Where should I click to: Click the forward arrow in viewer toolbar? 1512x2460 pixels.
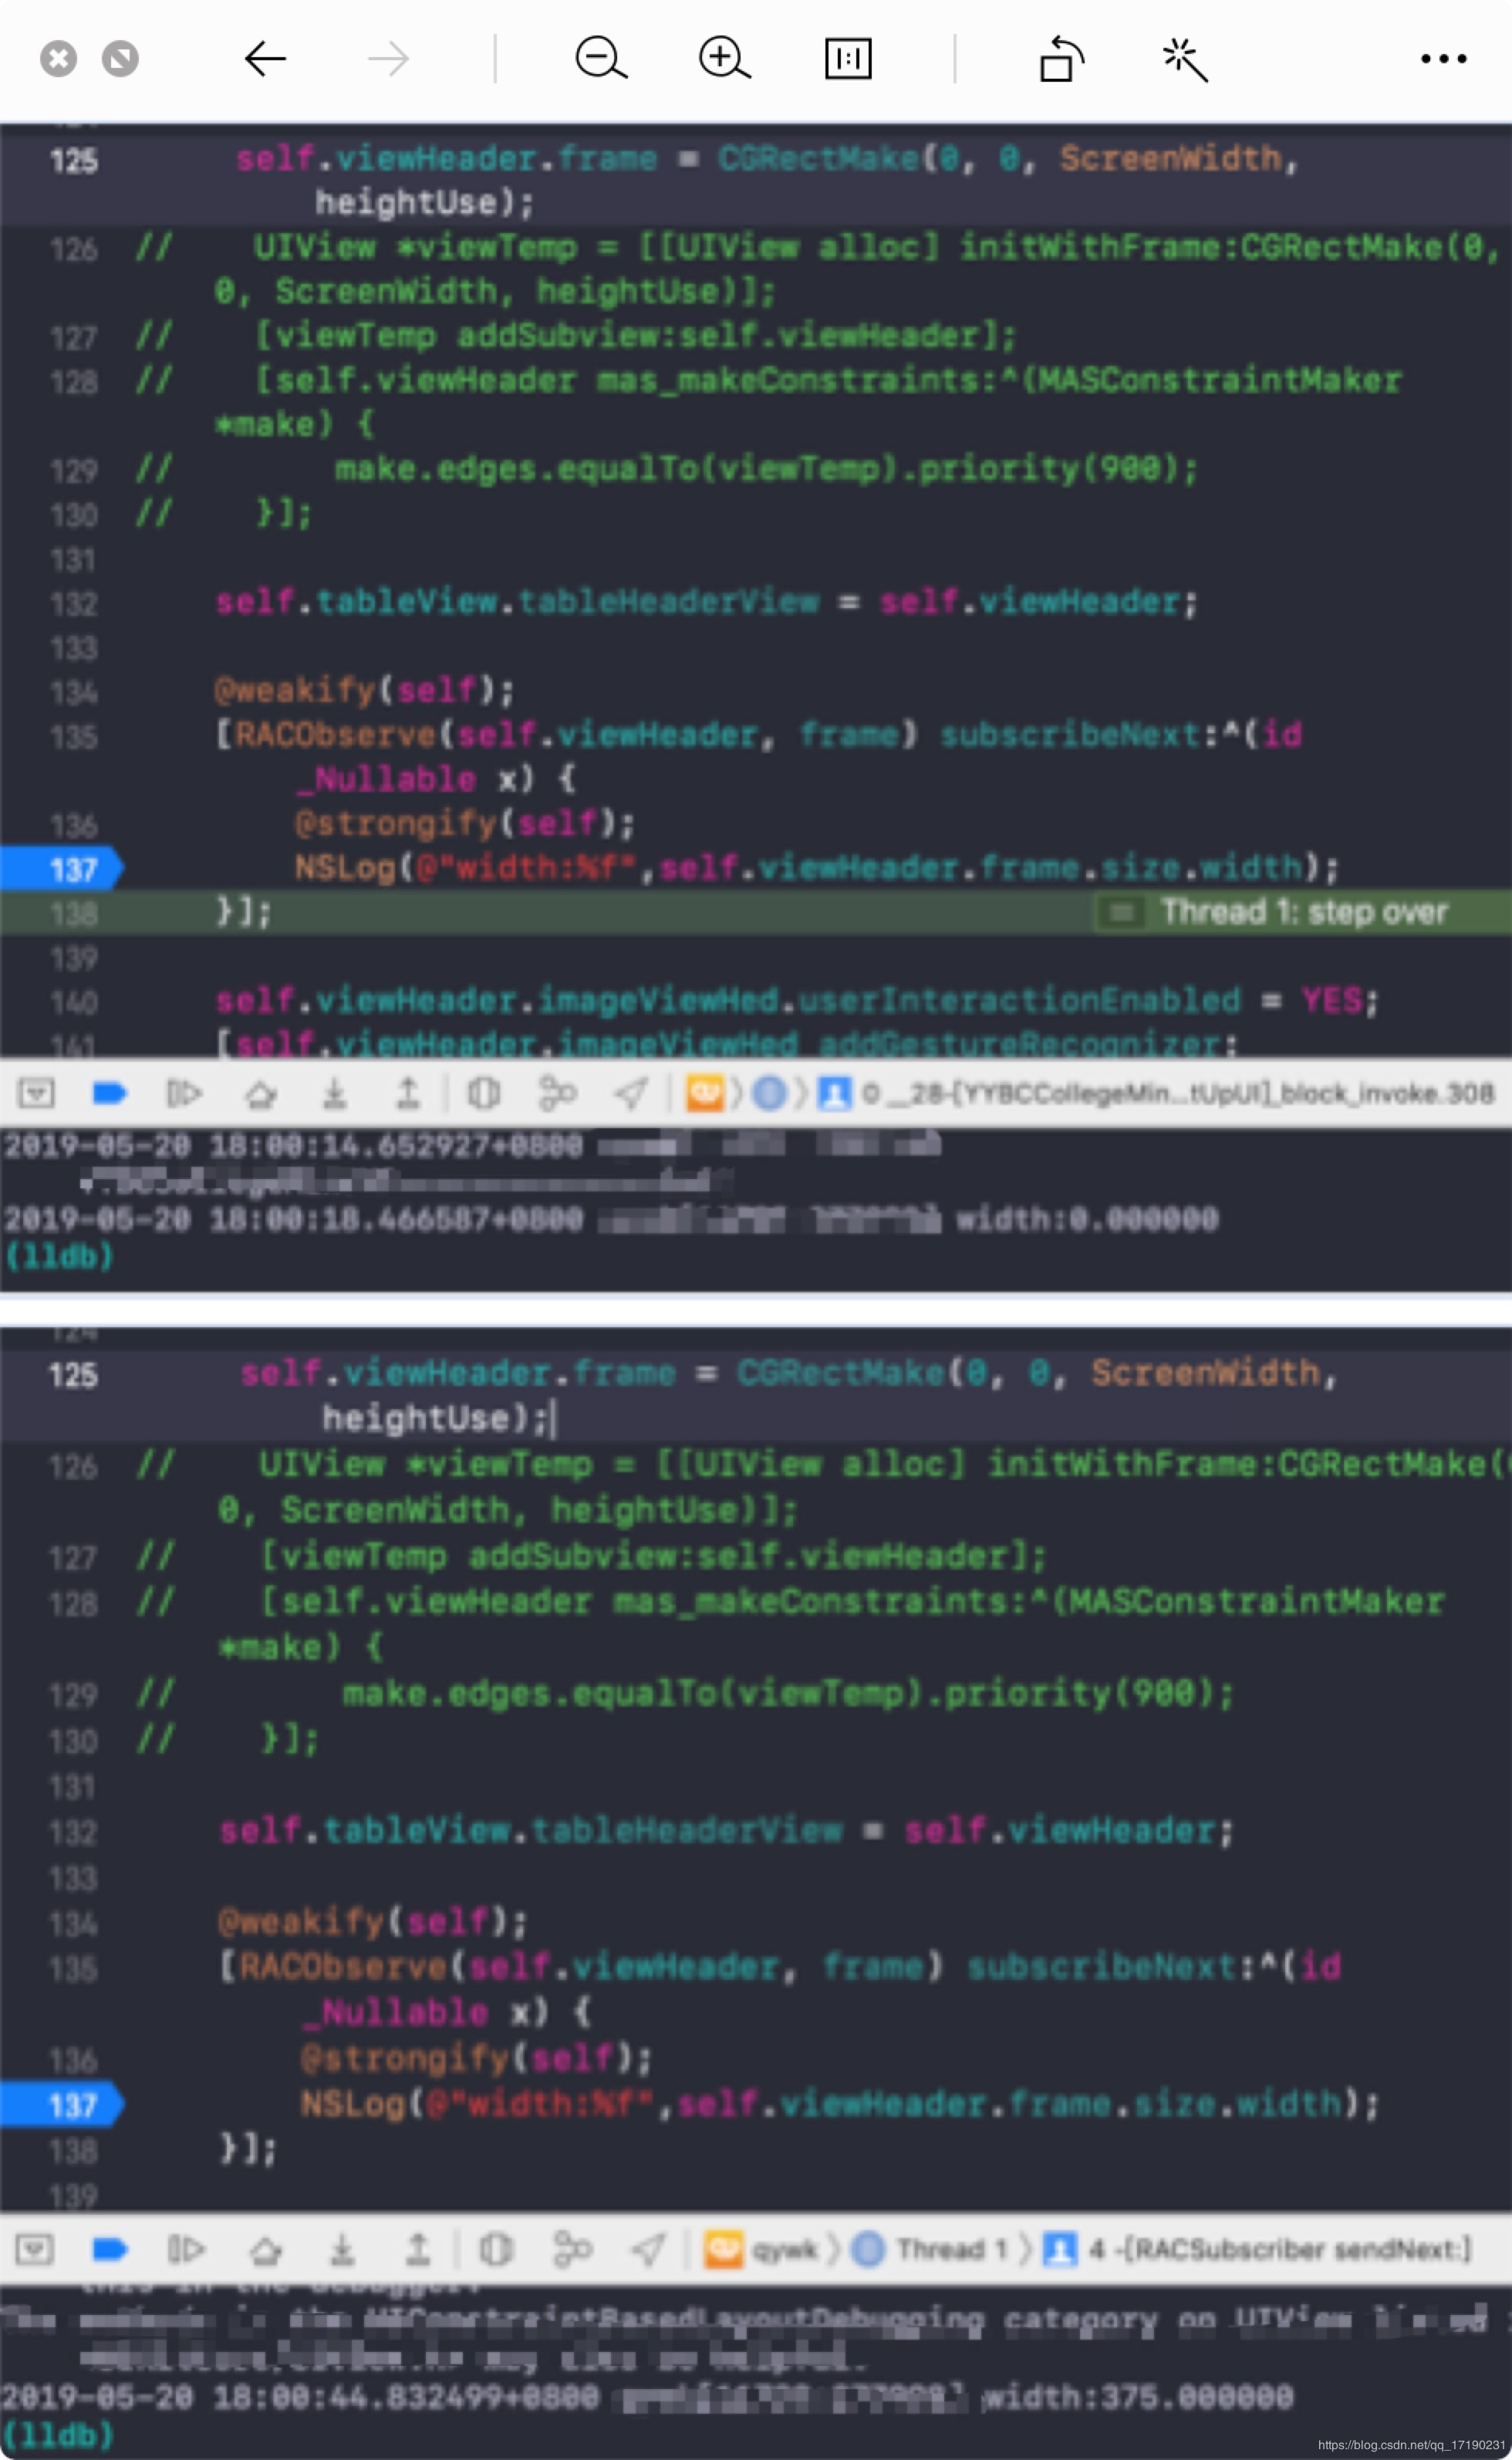click(388, 59)
